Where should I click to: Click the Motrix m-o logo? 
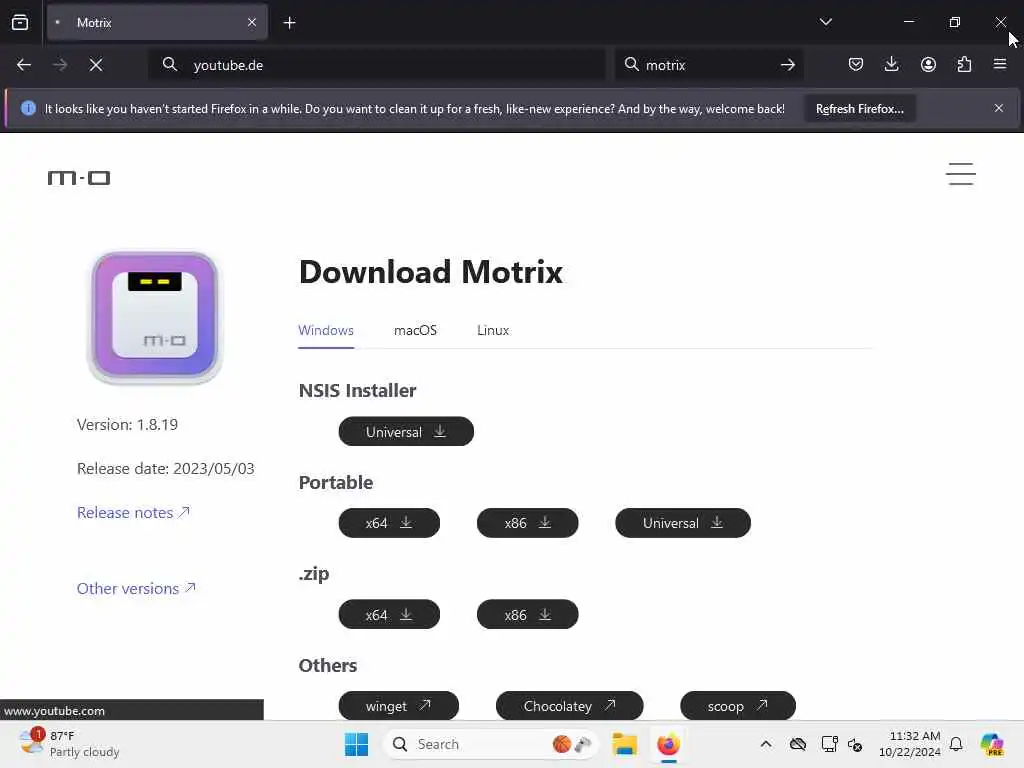coord(79,178)
